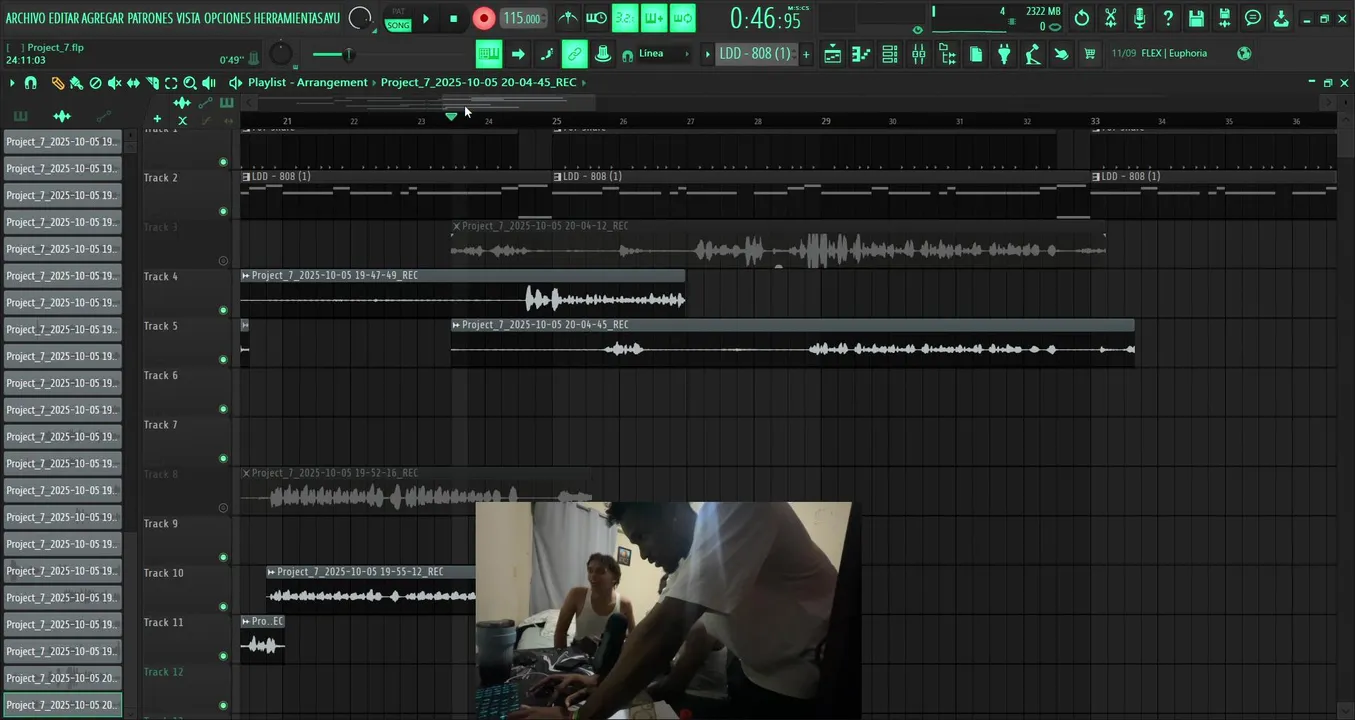The height and width of the screenshot is (720, 1355).
Task: Add a new pattern with plus button
Action: point(806,54)
